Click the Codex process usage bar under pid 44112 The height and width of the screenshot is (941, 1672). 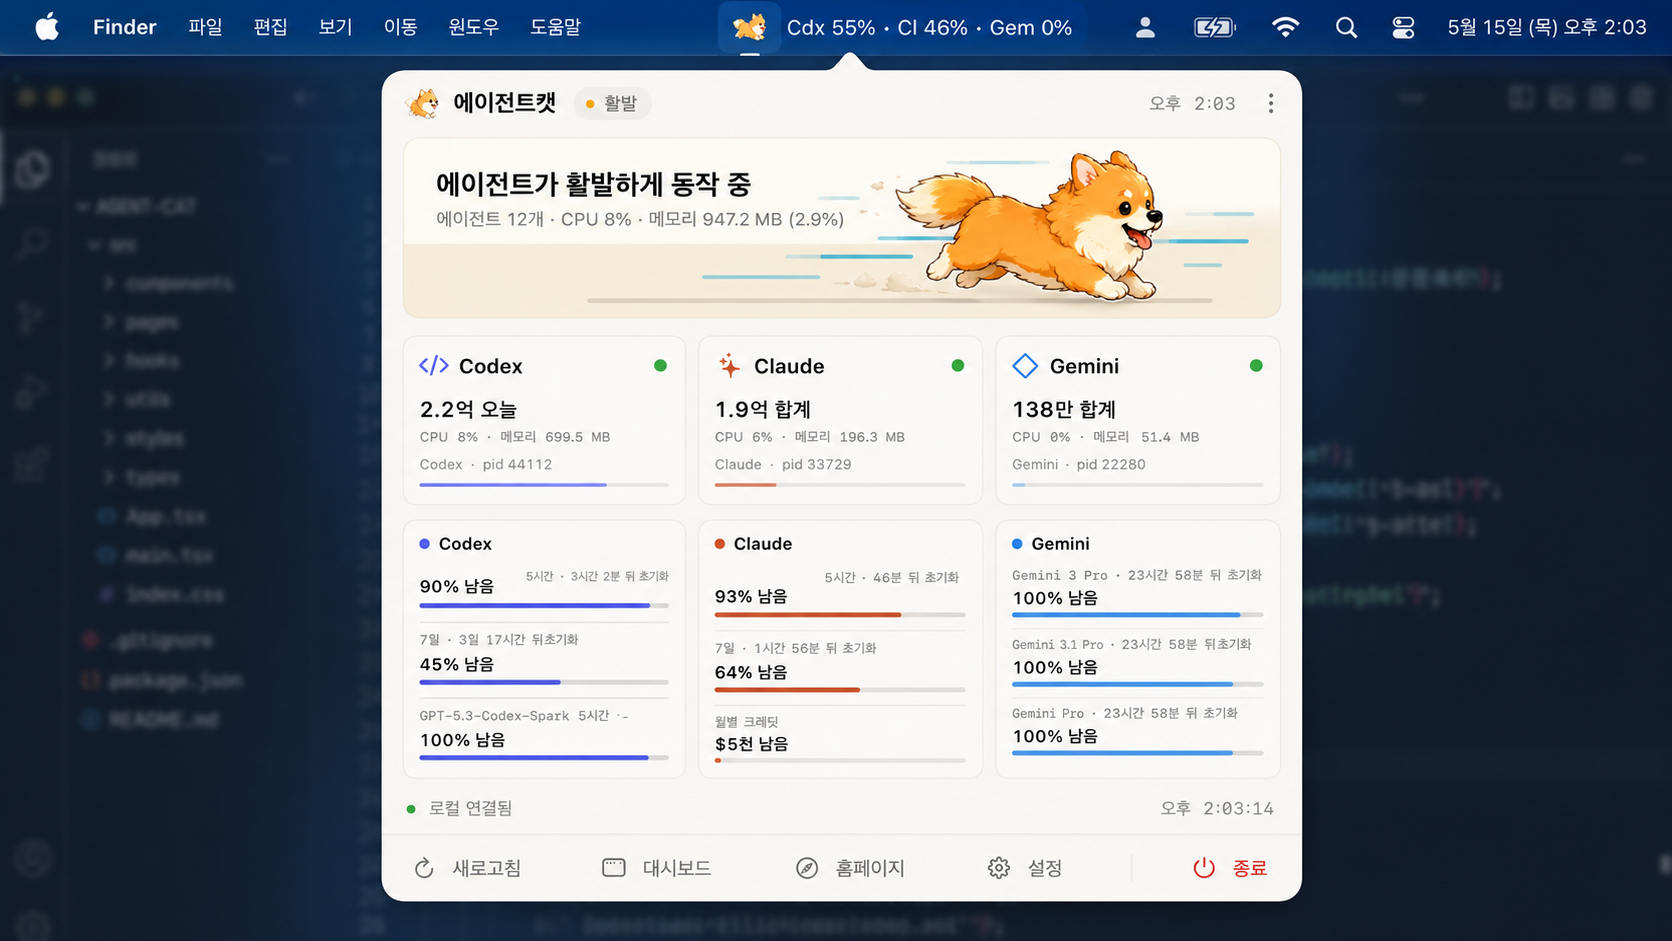click(x=544, y=485)
